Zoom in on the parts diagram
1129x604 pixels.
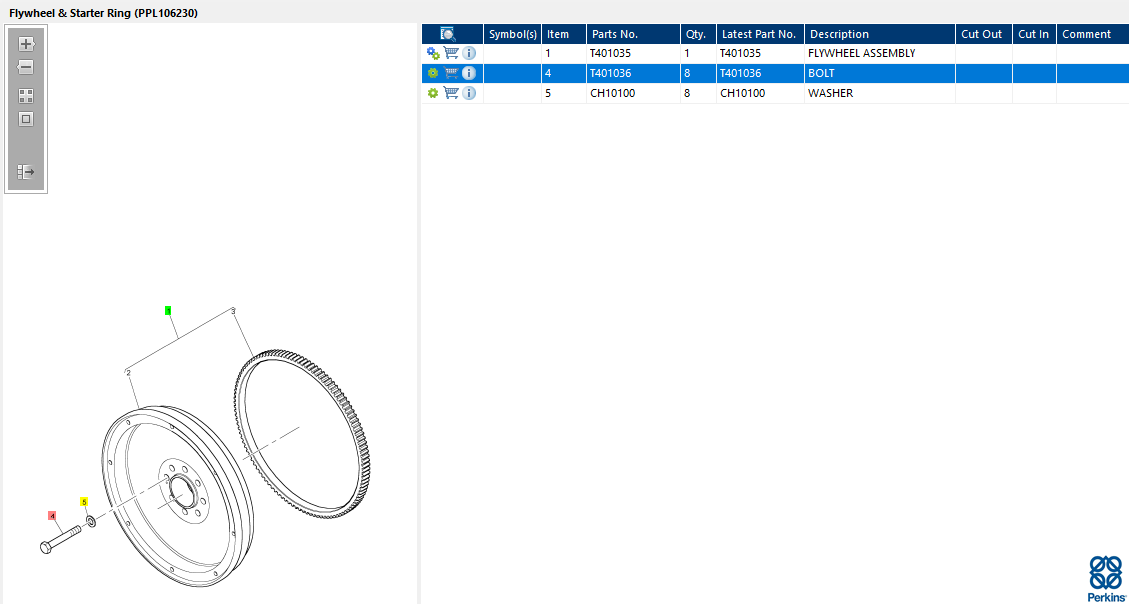click(x=26, y=44)
